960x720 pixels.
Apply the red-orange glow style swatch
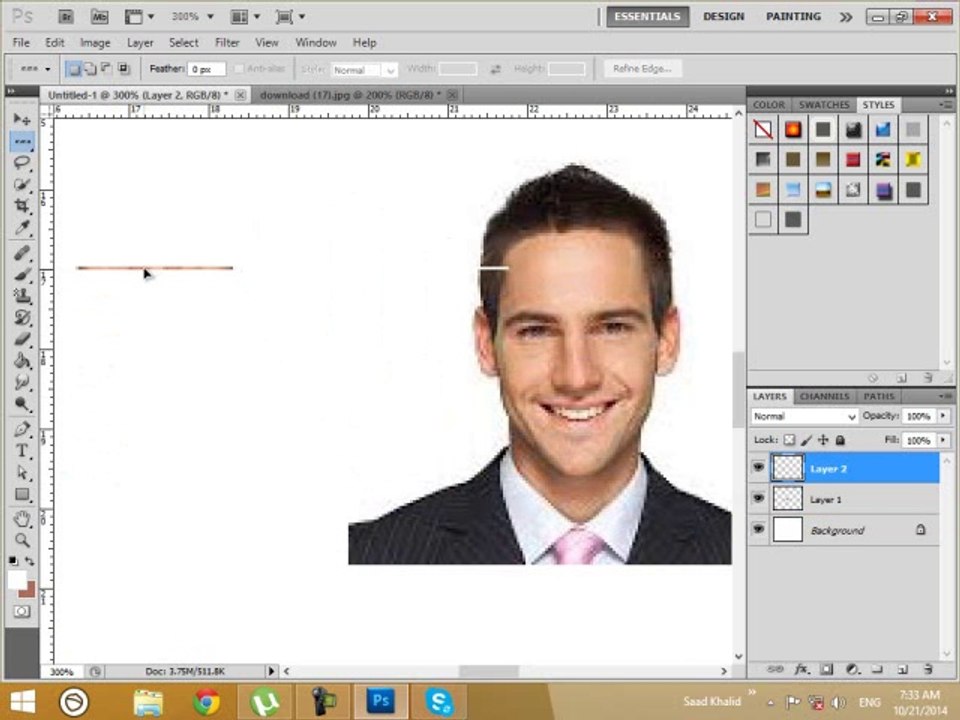[x=793, y=129]
